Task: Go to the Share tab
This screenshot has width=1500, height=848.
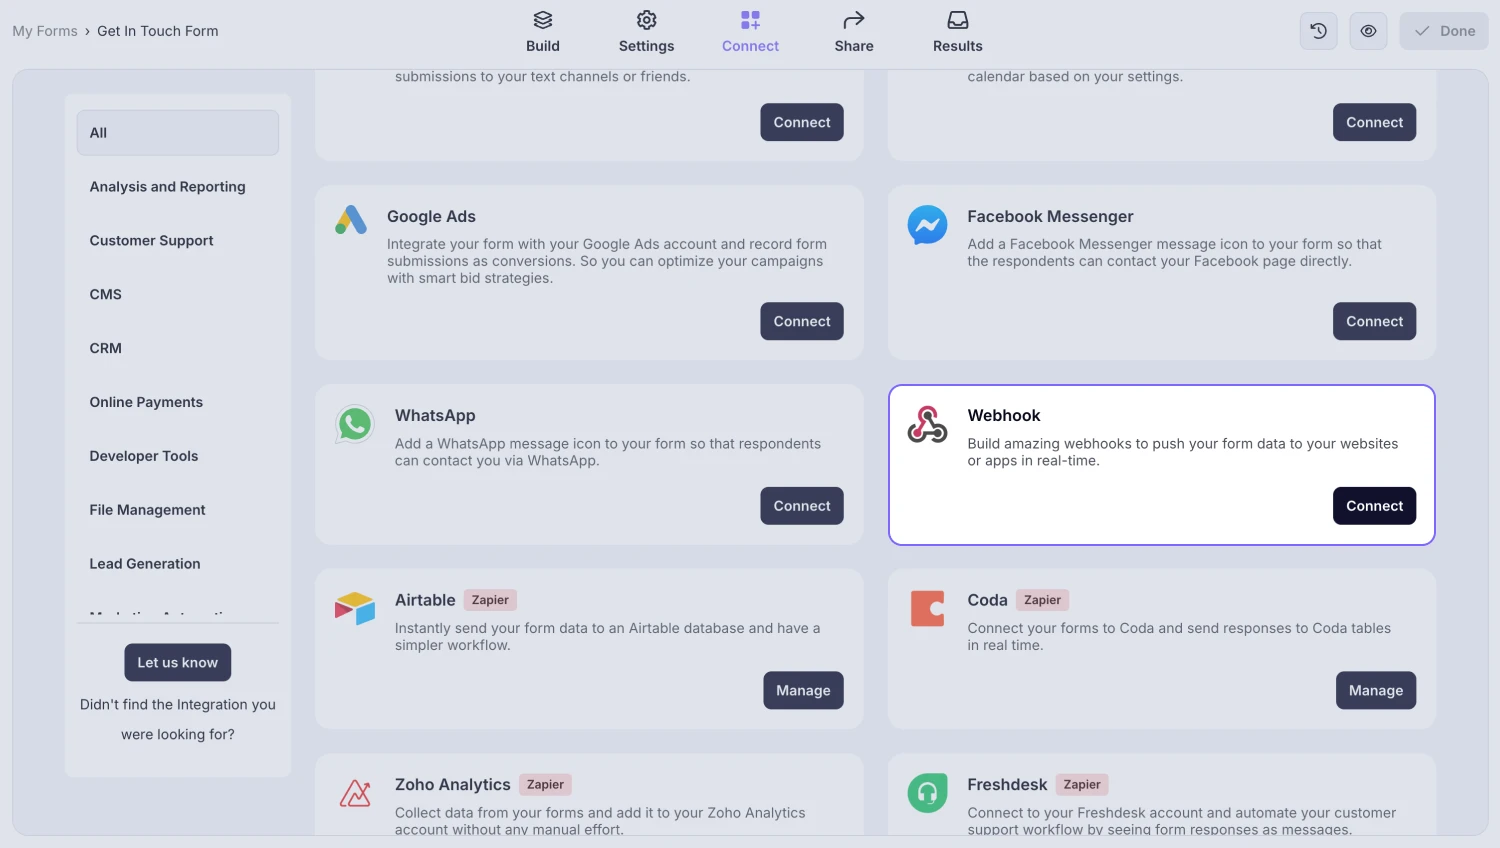Action: 854,31
